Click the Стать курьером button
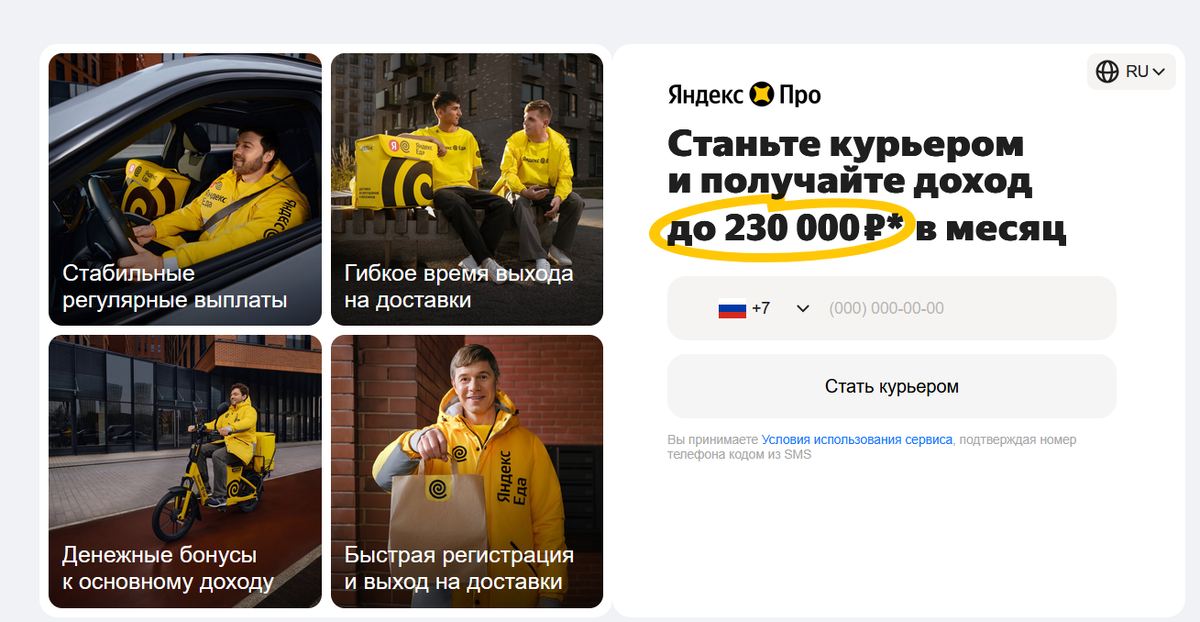Screen dimensions: 1200x622 [892, 386]
